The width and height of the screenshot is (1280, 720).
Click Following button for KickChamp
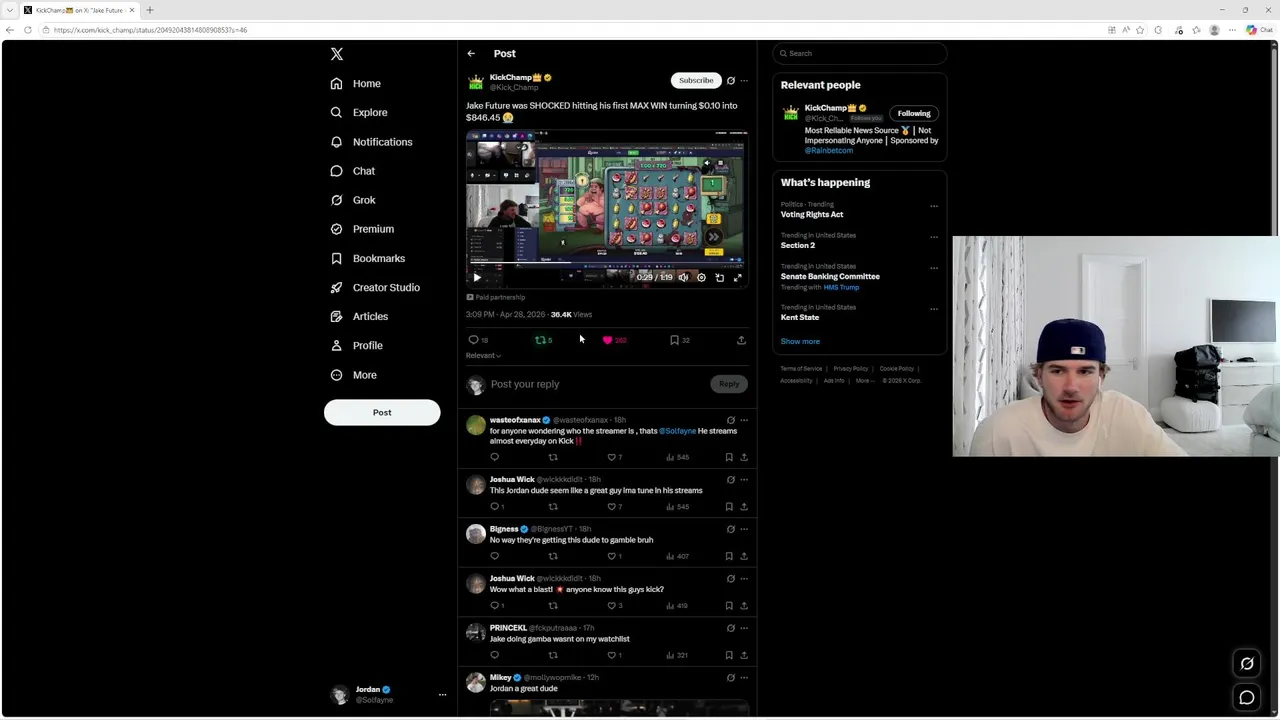[x=913, y=113]
